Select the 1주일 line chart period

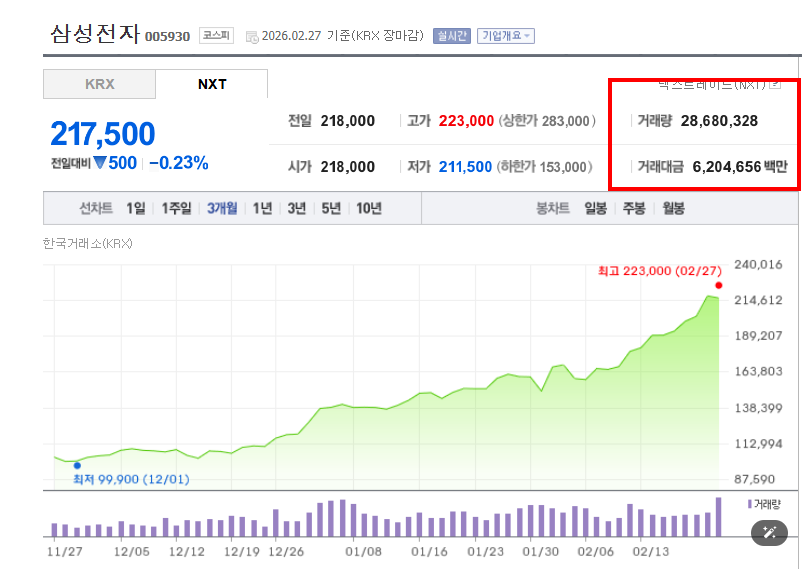tap(176, 208)
